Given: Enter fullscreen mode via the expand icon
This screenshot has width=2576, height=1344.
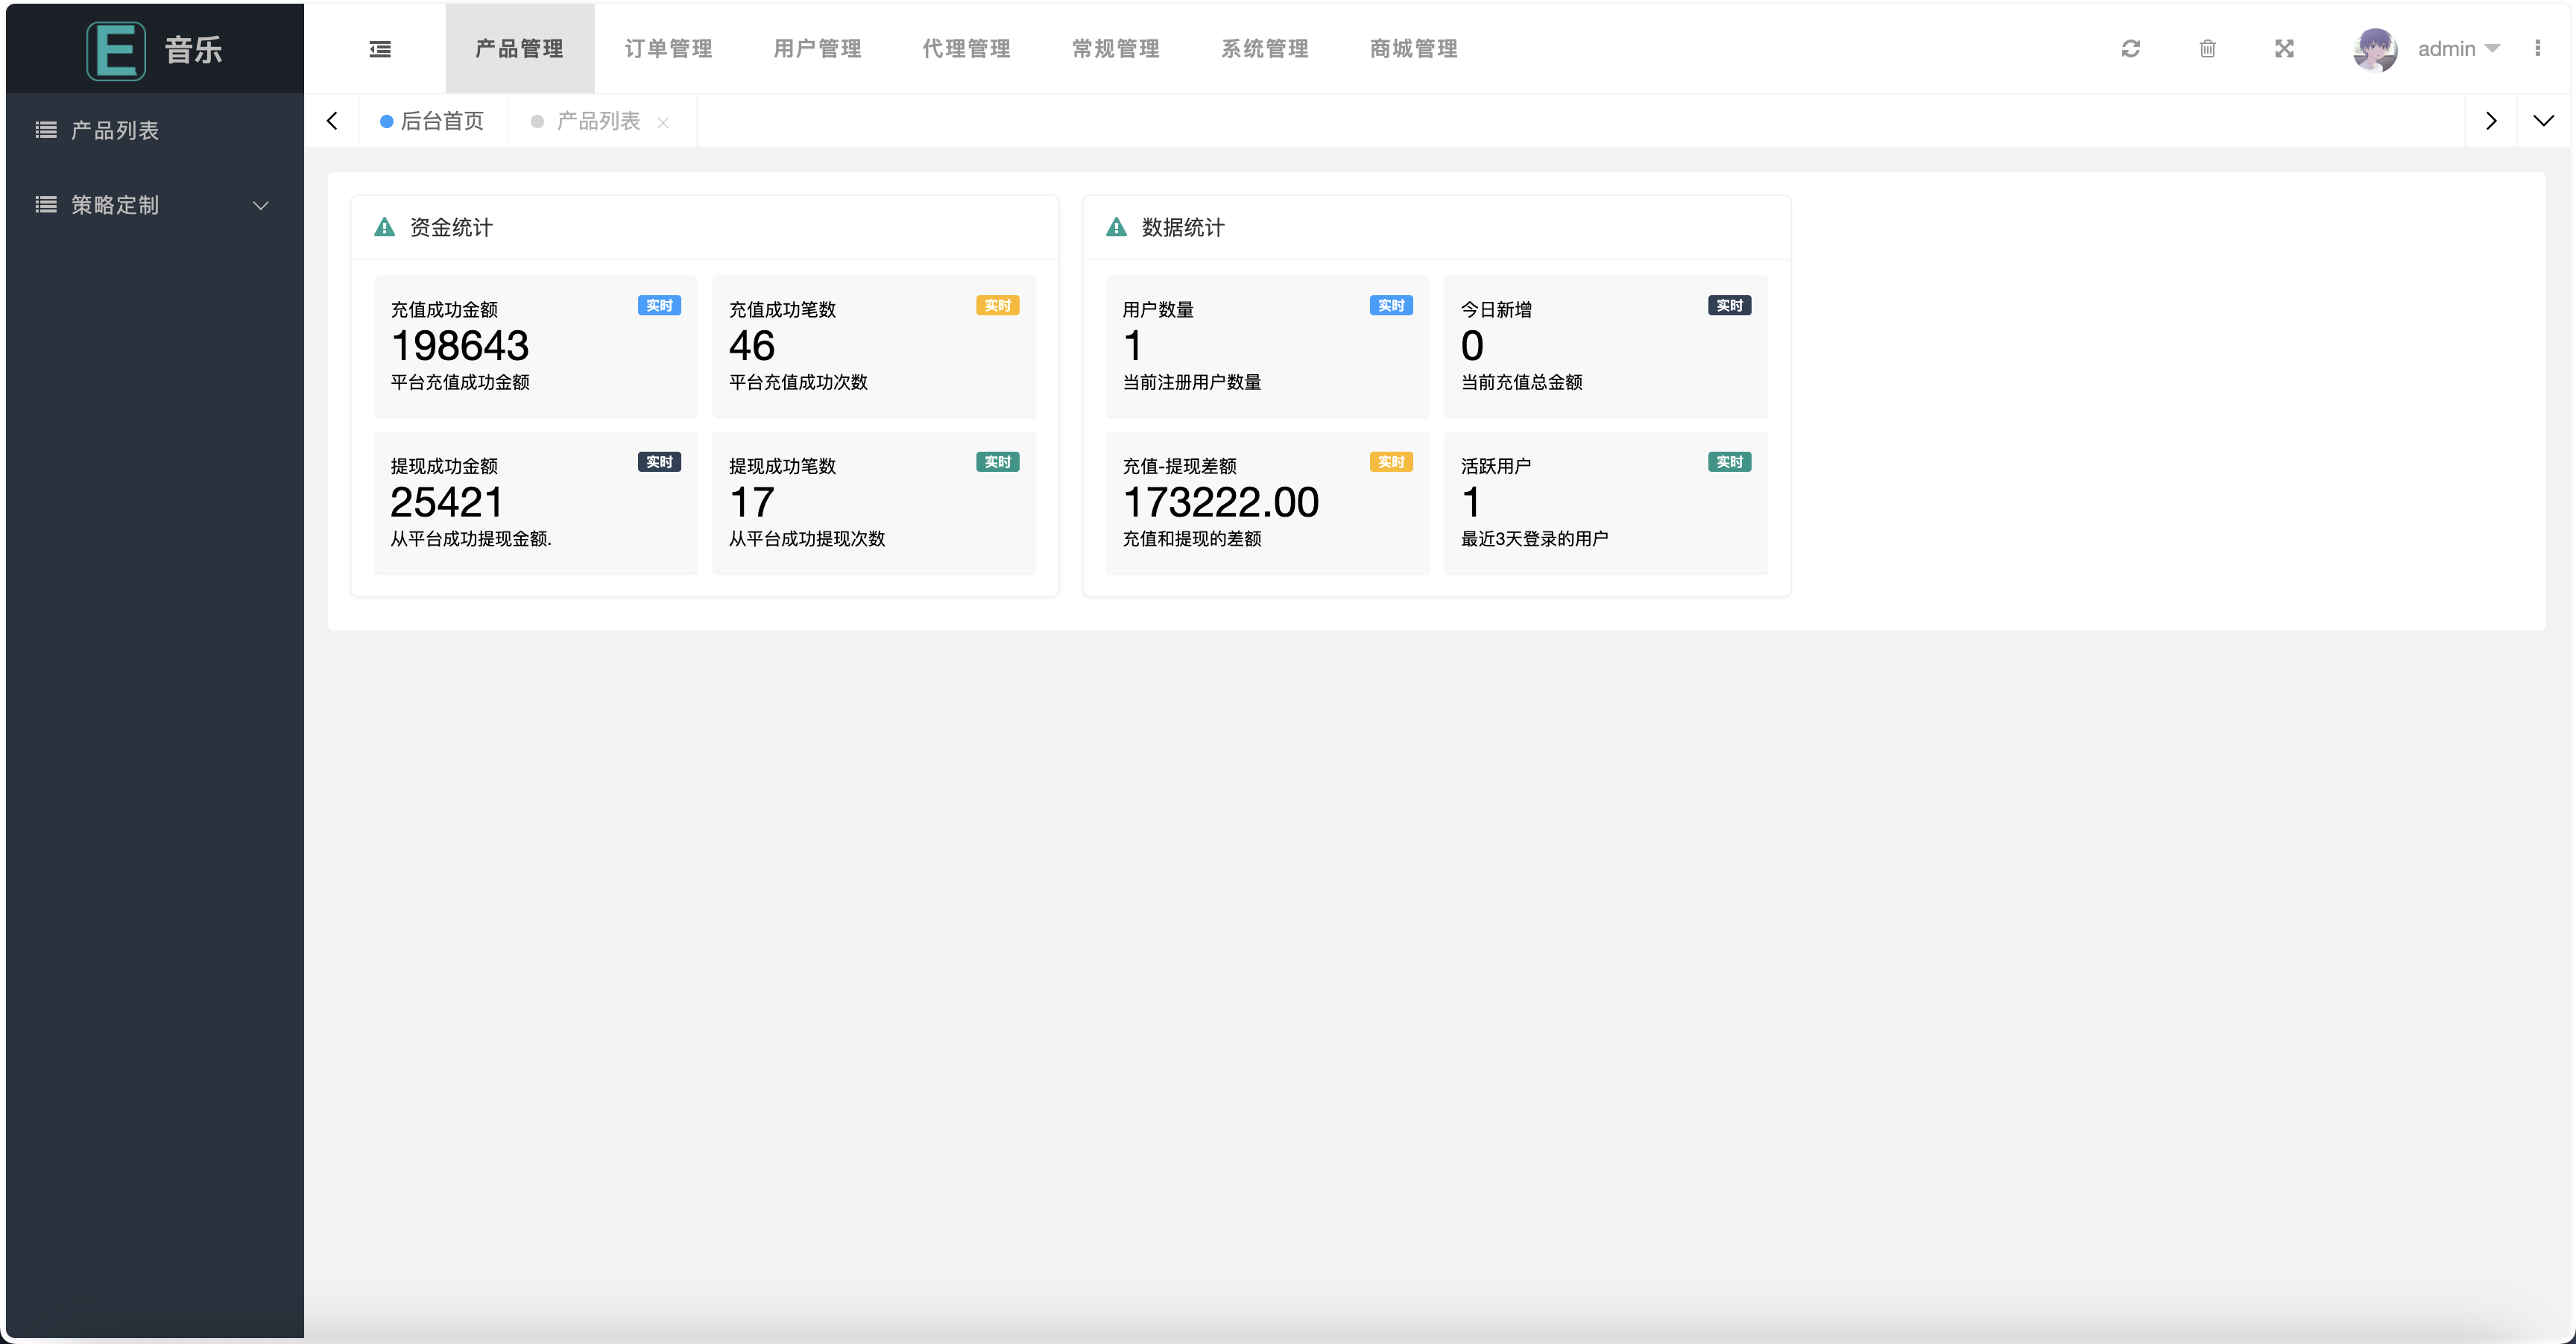Looking at the screenshot, I should tap(2285, 49).
